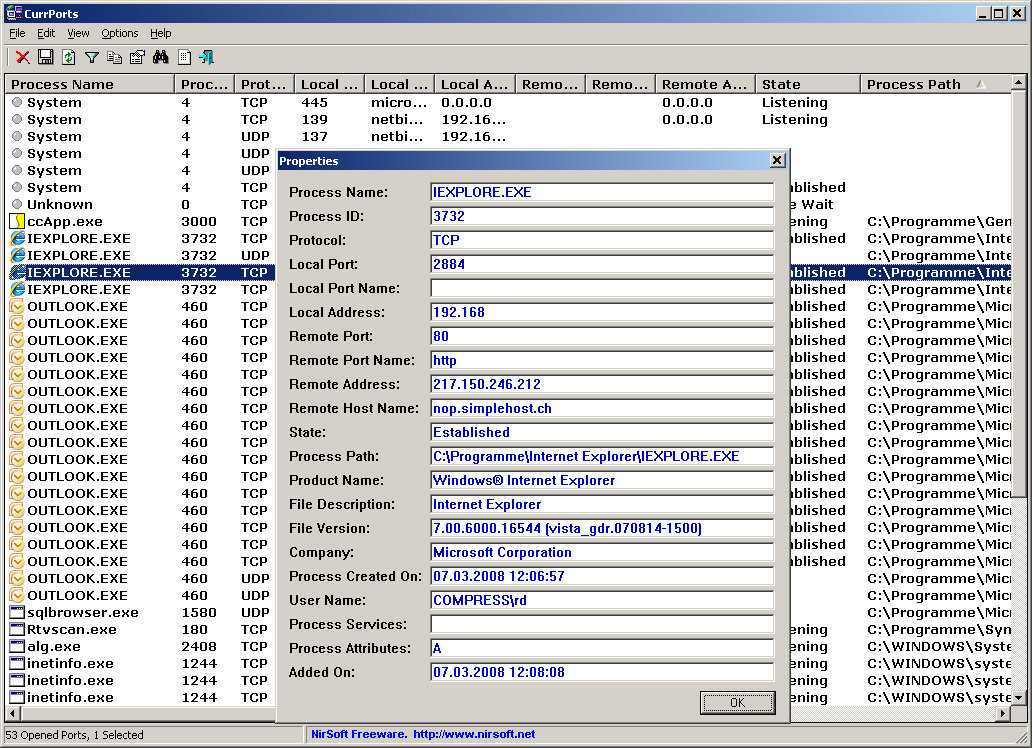Click process ID 2408 cell
The image size is (1032, 748).
(199, 647)
